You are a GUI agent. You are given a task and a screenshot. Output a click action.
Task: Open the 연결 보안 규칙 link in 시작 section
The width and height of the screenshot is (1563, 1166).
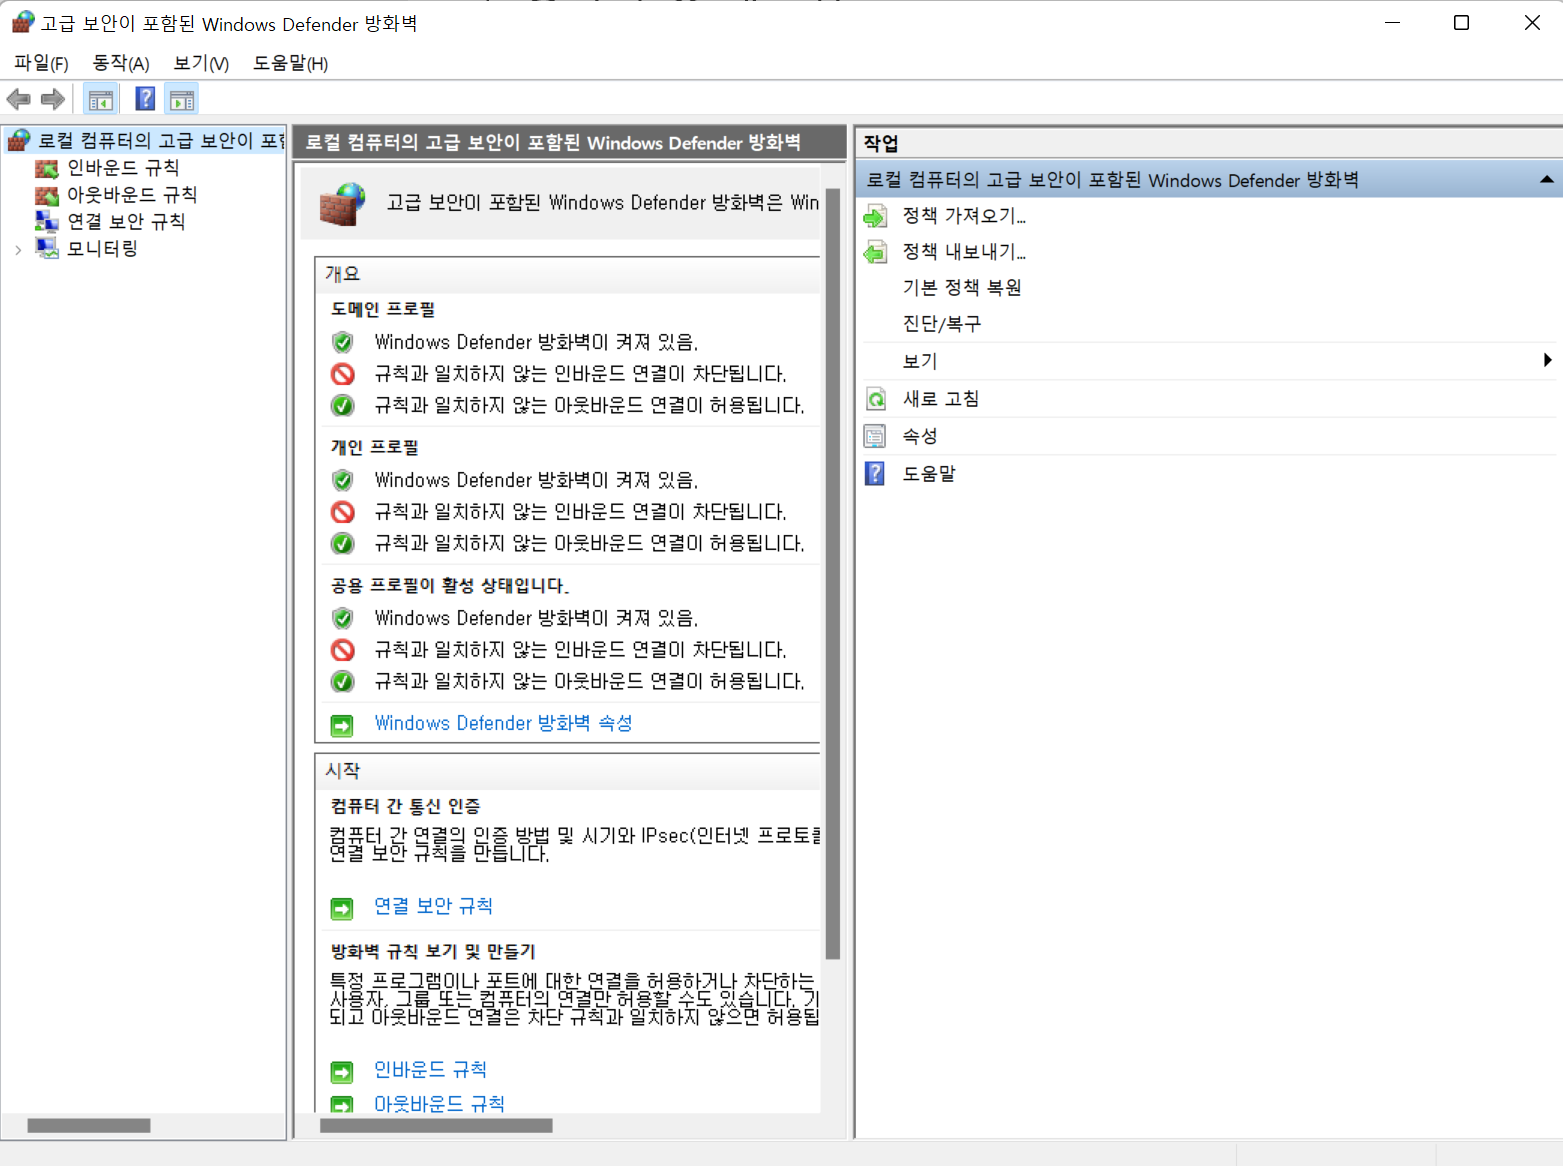tap(433, 906)
